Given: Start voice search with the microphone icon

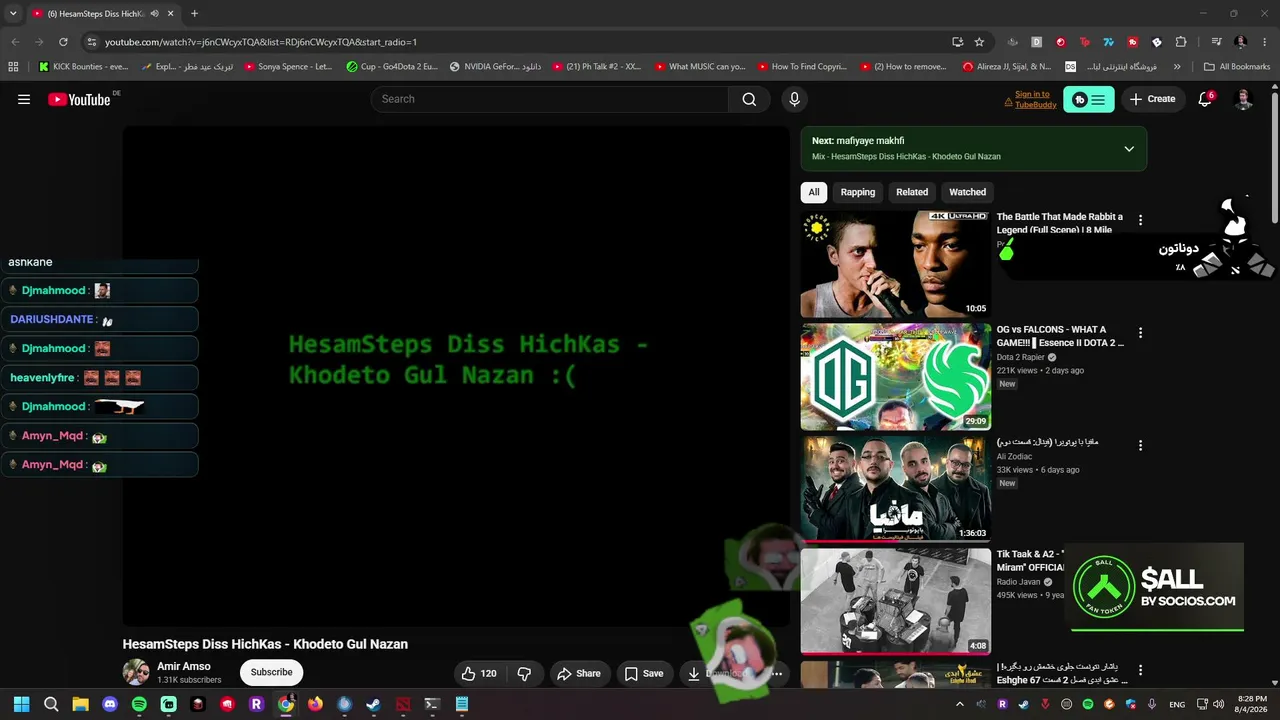Looking at the screenshot, I should 794,99.
